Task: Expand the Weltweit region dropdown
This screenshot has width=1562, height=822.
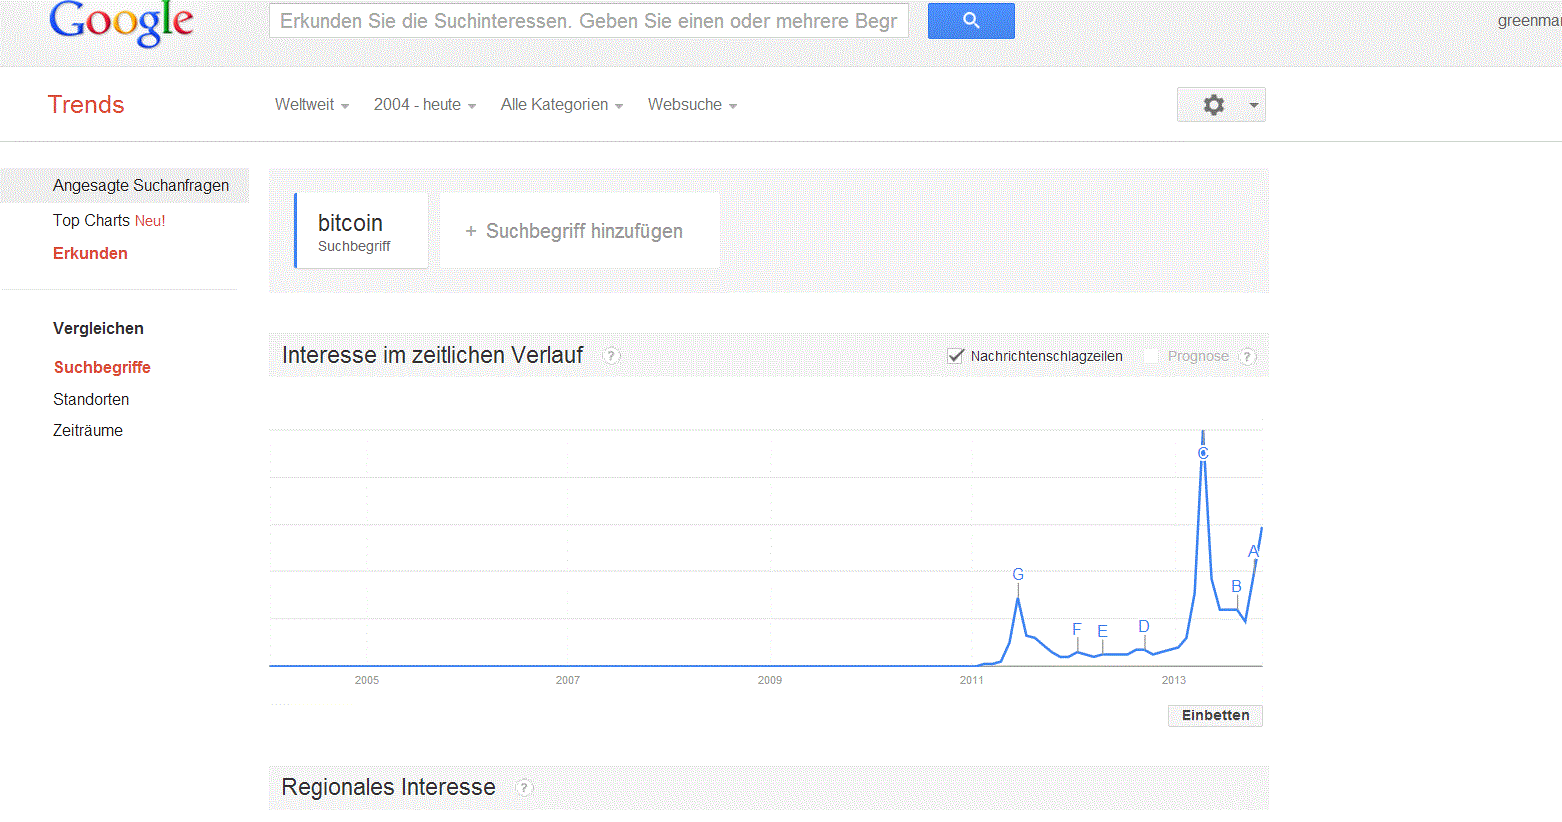Action: 312,105
